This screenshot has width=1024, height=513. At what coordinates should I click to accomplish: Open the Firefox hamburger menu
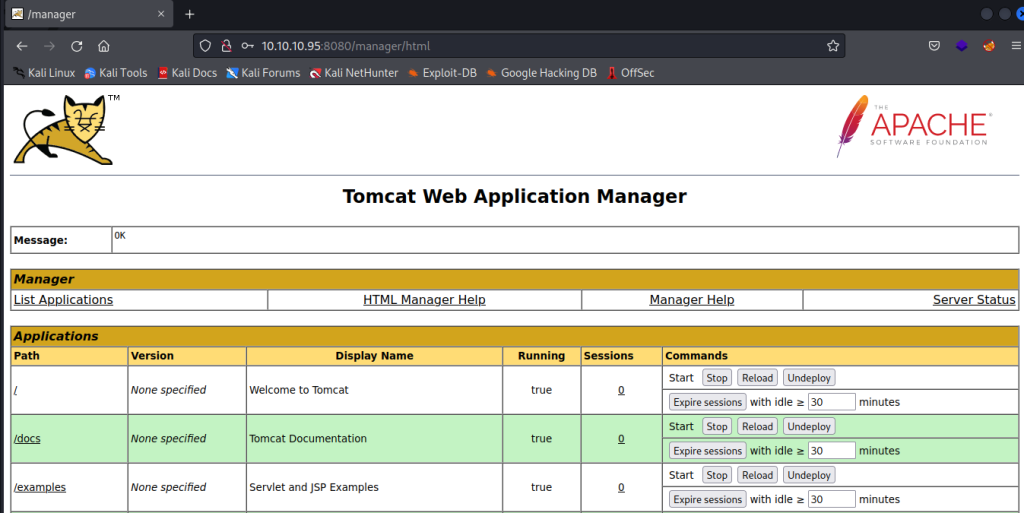click(x=1016, y=46)
